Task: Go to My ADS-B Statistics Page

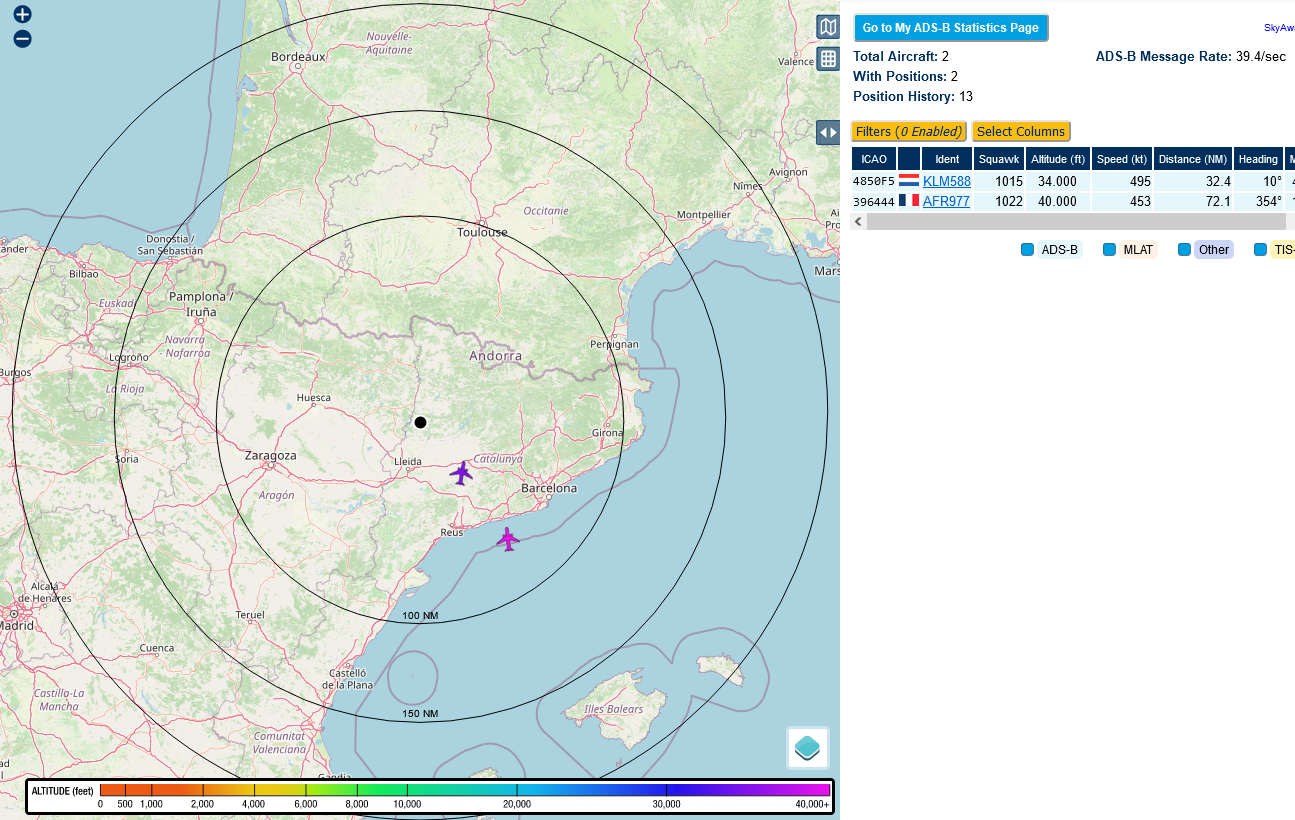Action: tap(950, 28)
